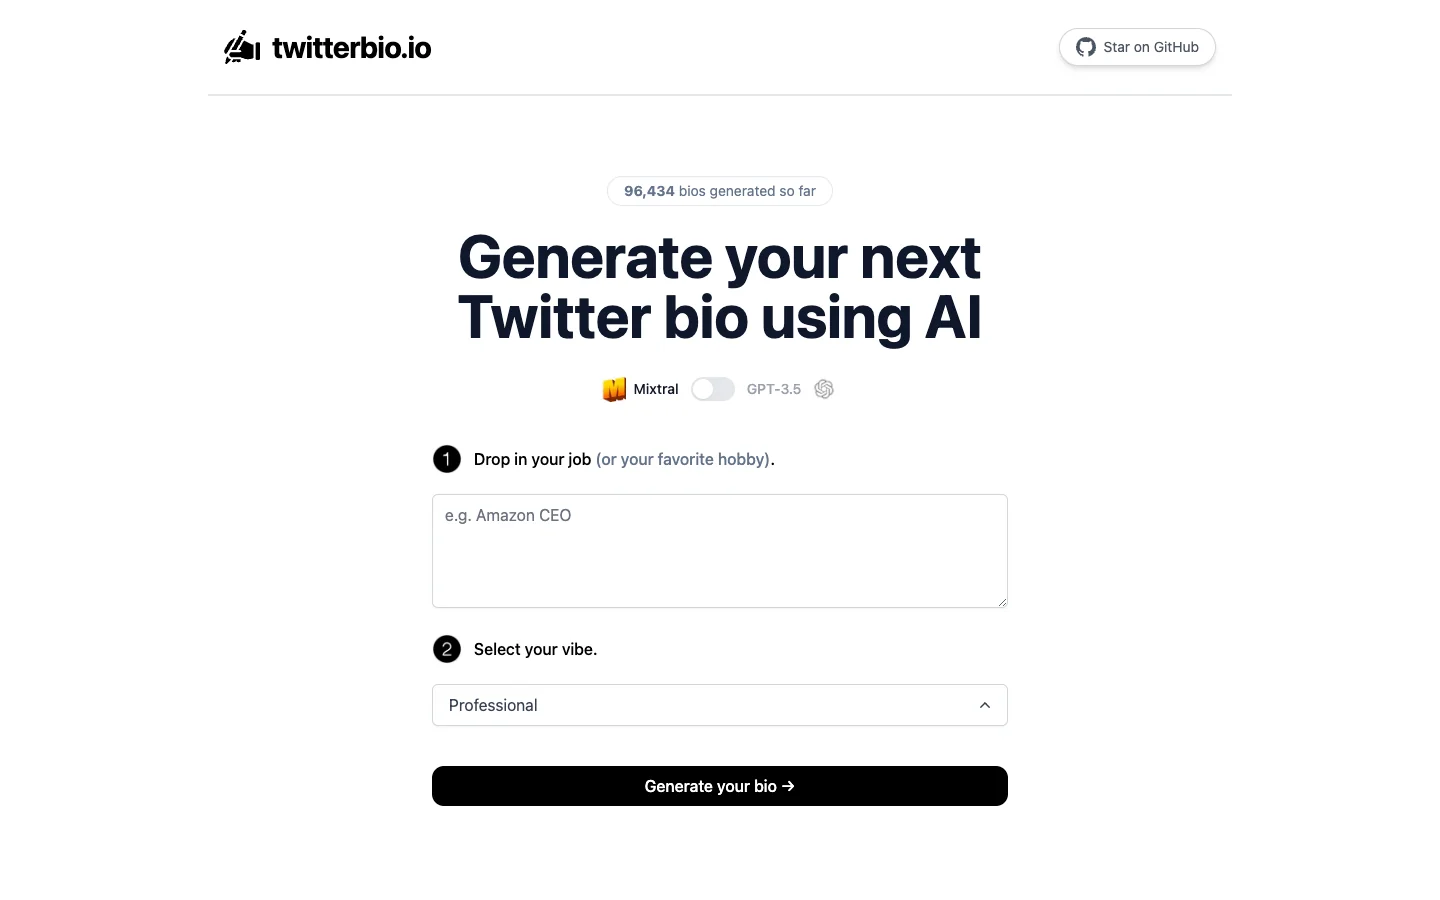Screen dimensions: 1440x900
Task: Click the bios generated counter badge
Action: 719,191
